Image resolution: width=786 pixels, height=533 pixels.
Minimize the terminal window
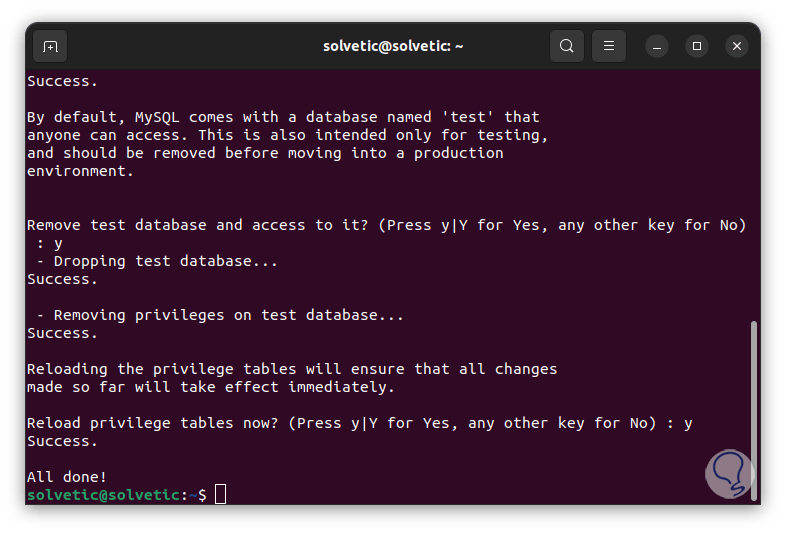click(657, 46)
